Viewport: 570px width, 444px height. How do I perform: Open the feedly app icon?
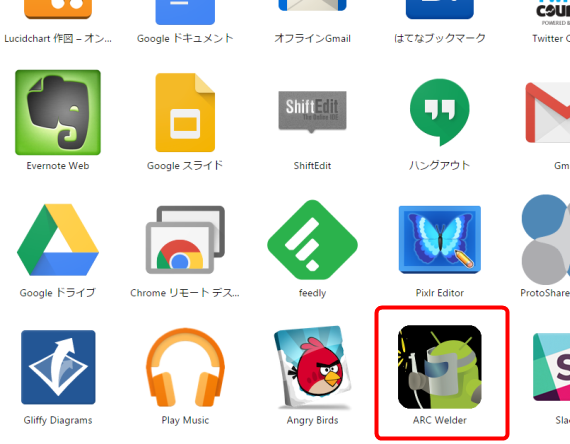(x=312, y=240)
